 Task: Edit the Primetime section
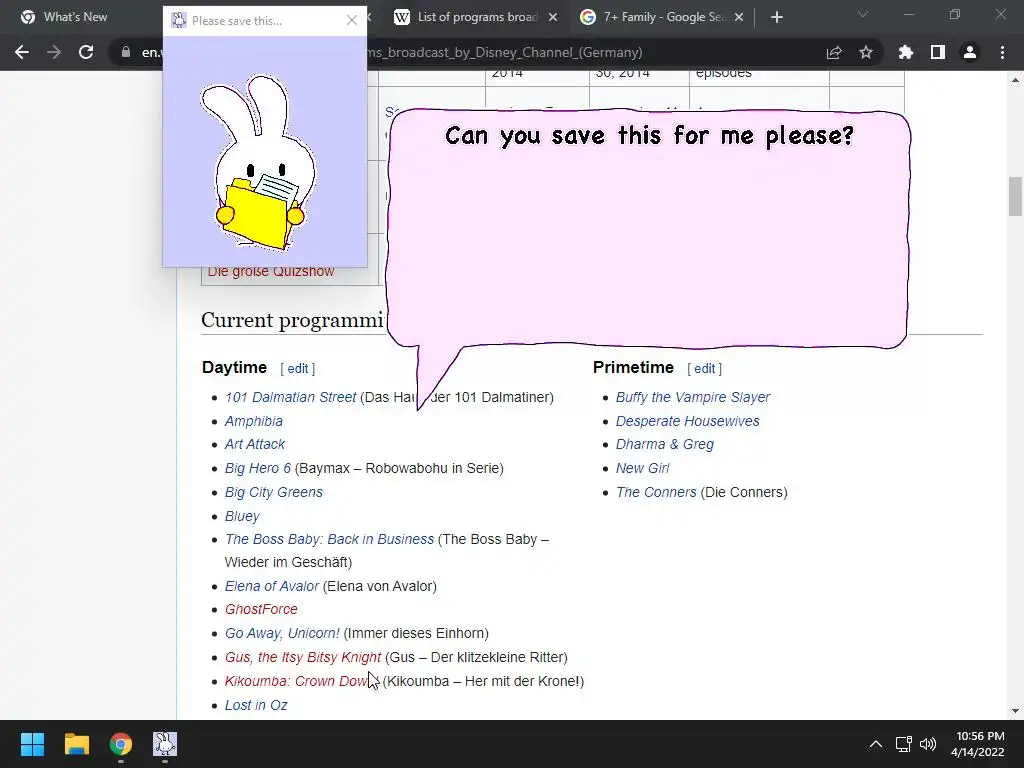pyautogui.click(x=704, y=368)
